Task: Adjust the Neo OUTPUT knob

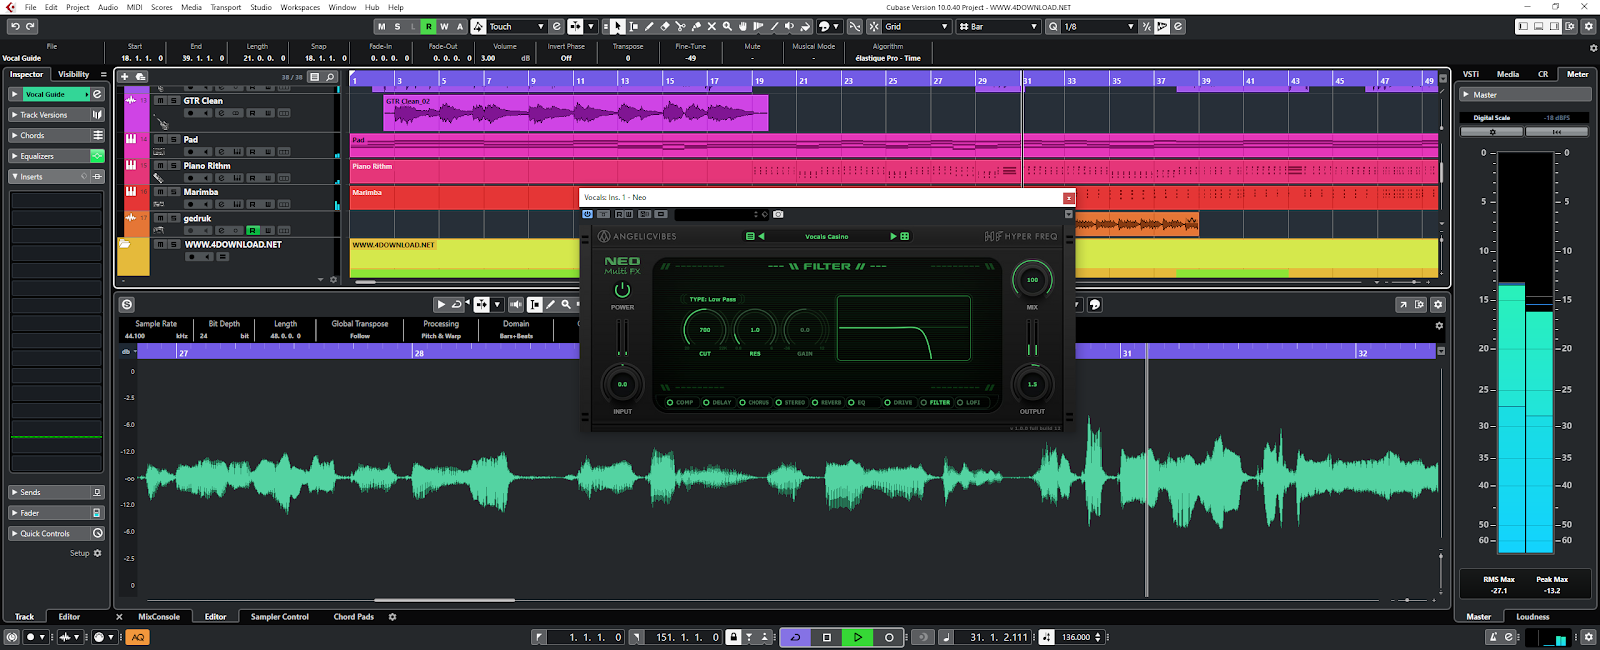Action: click(1032, 384)
